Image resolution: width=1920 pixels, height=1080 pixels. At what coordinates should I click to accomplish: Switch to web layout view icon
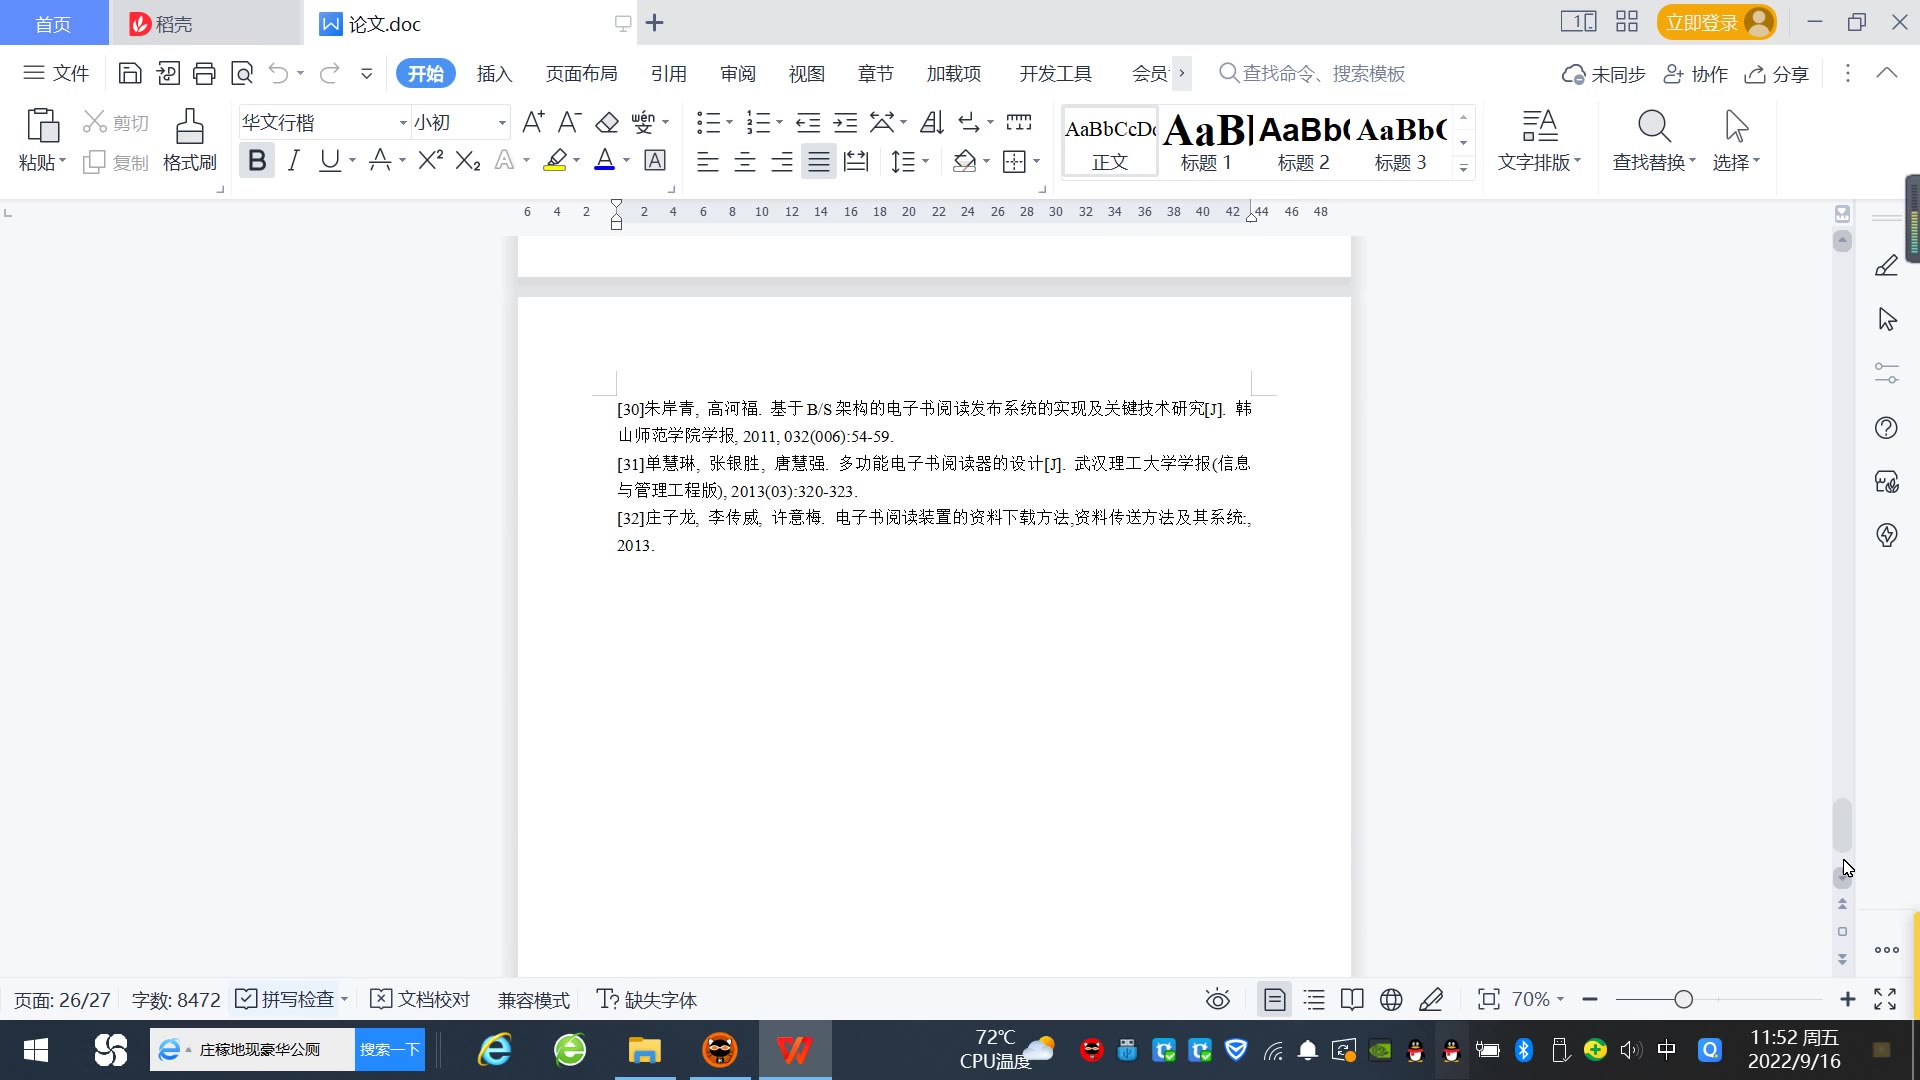(1391, 999)
